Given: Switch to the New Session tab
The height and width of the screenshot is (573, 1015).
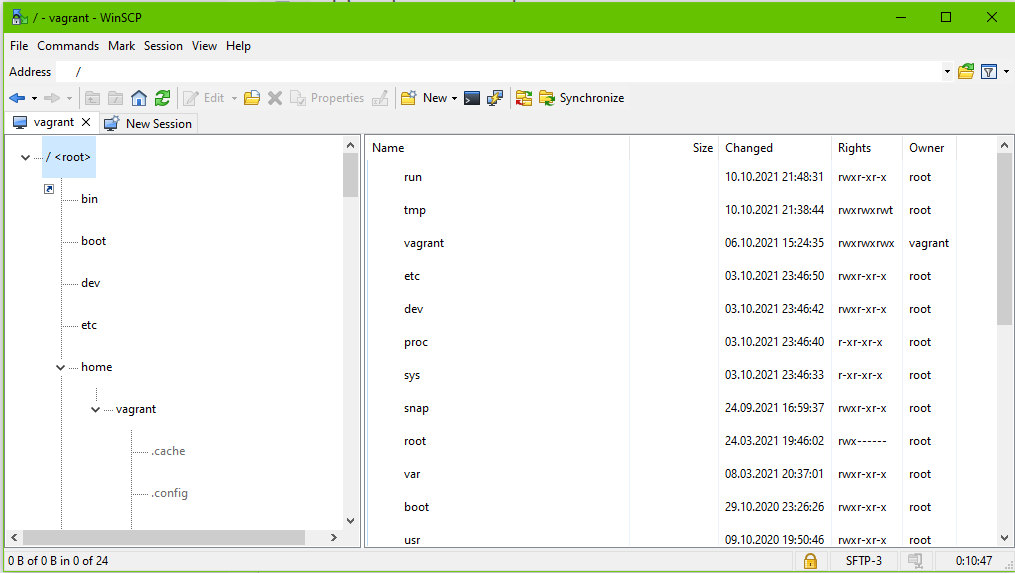Looking at the screenshot, I should pyautogui.click(x=149, y=123).
